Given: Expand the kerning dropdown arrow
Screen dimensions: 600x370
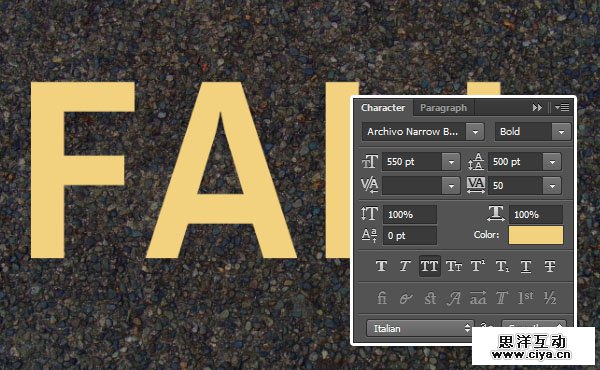Looking at the screenshot, I should click(x=451, y=186).
